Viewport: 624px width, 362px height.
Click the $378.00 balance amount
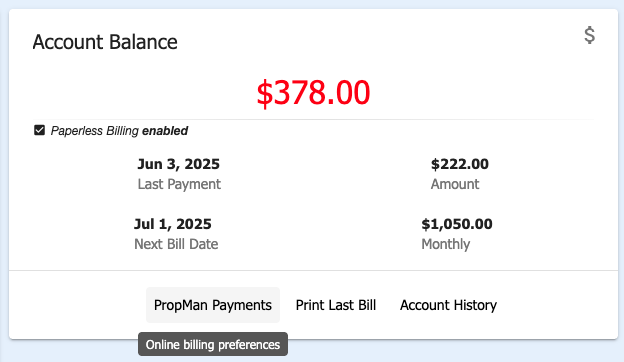(x=313, y=93)
